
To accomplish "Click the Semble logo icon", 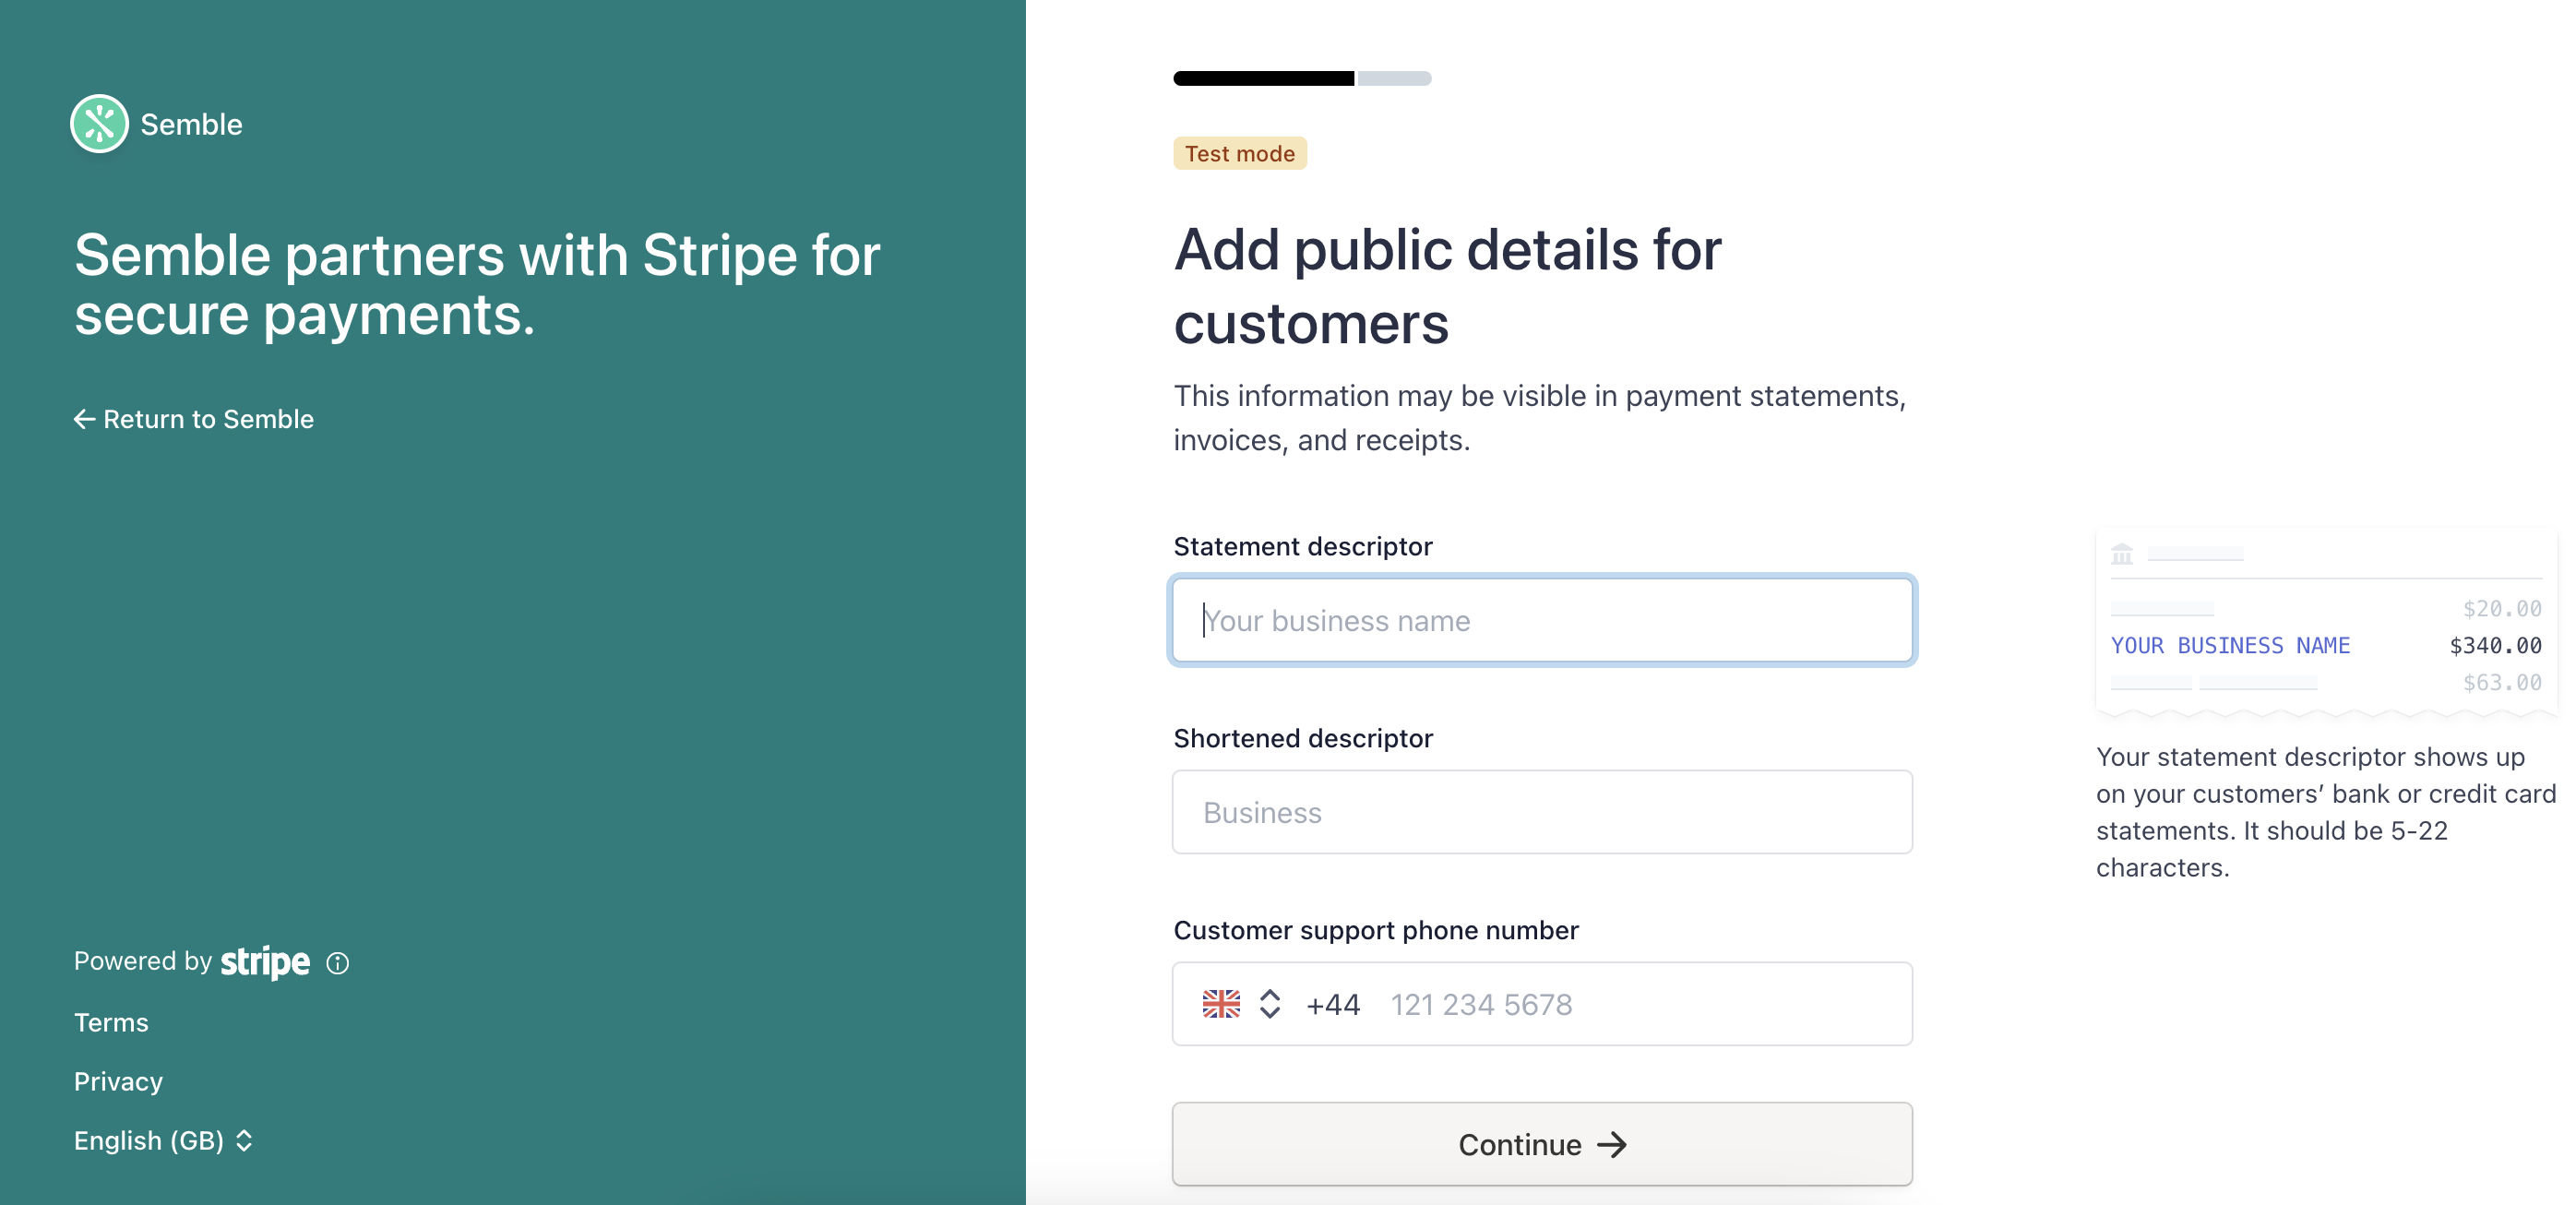I will click(x=99, y=124).
